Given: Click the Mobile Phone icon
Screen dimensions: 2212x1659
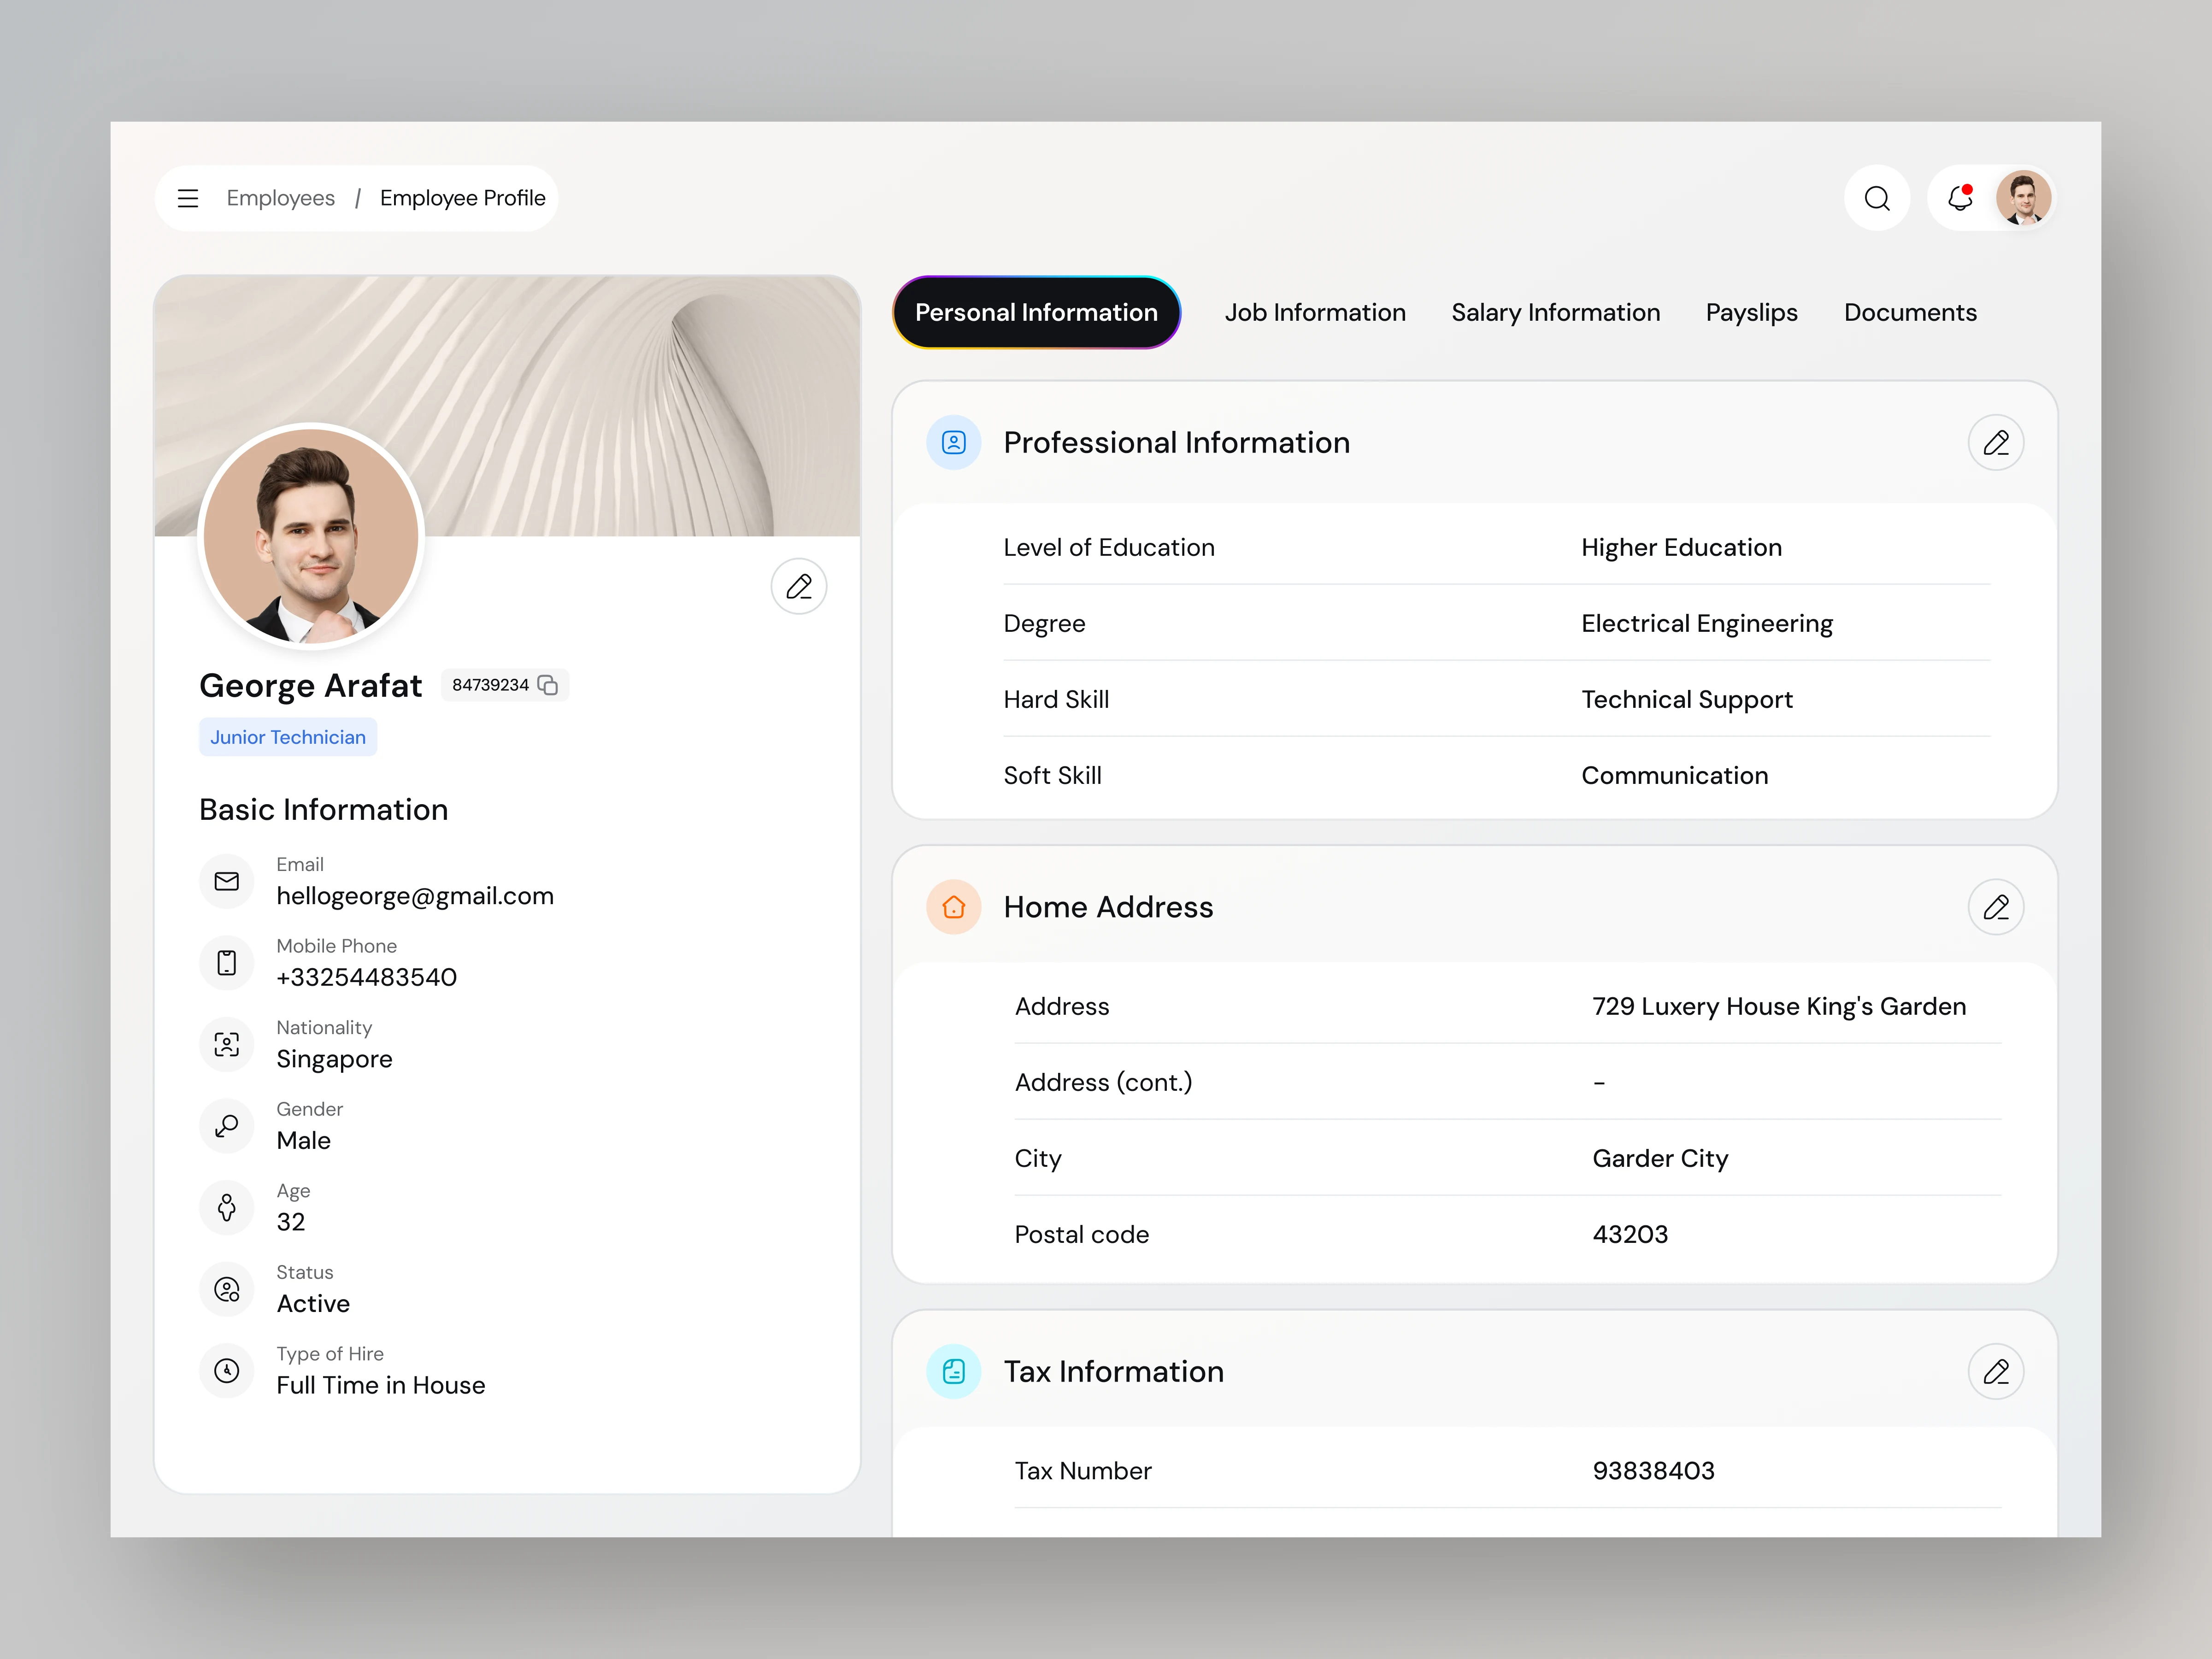Looking at the screenshot, I should tap(227, 963).
